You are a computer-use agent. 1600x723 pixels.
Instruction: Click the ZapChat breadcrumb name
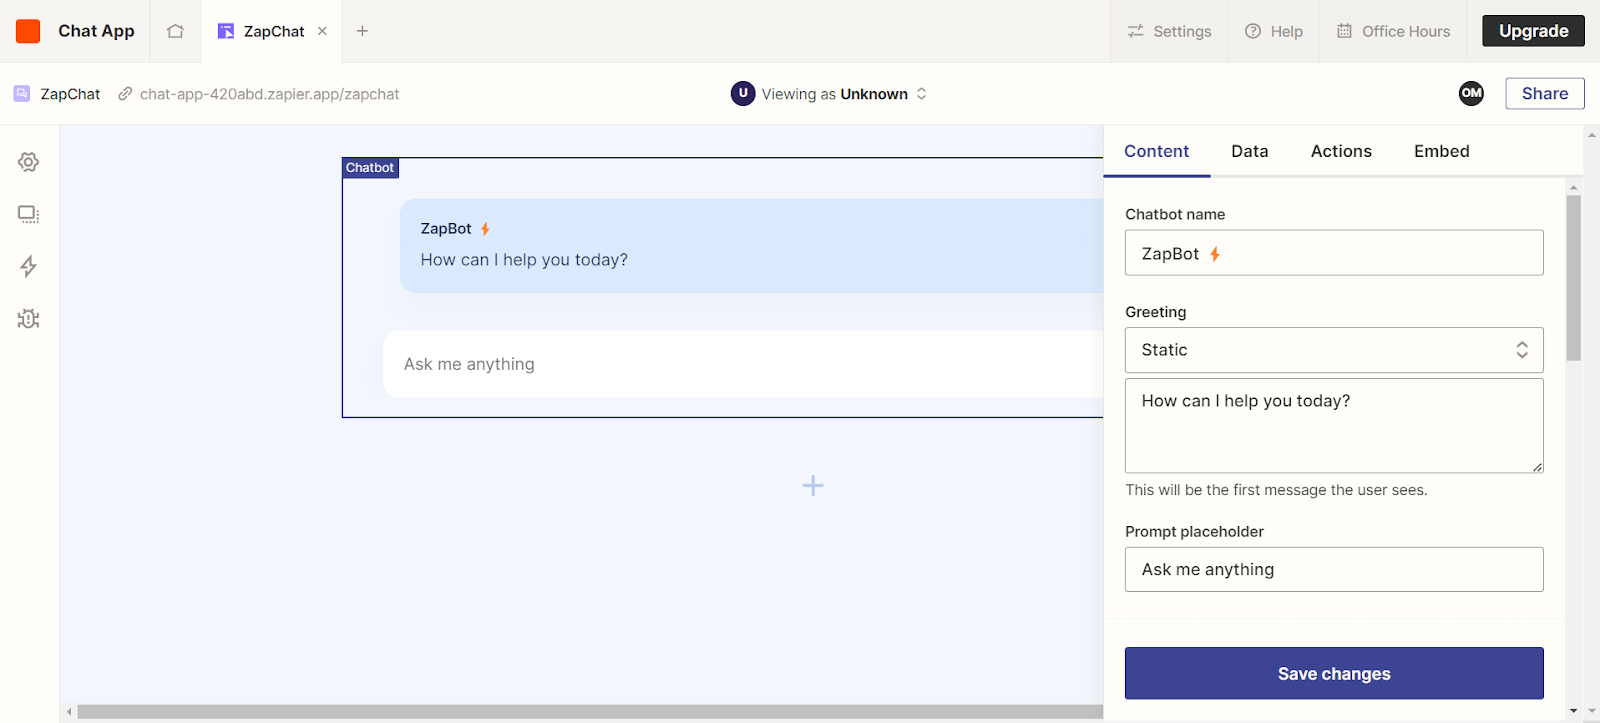click(x=70, y=94)
